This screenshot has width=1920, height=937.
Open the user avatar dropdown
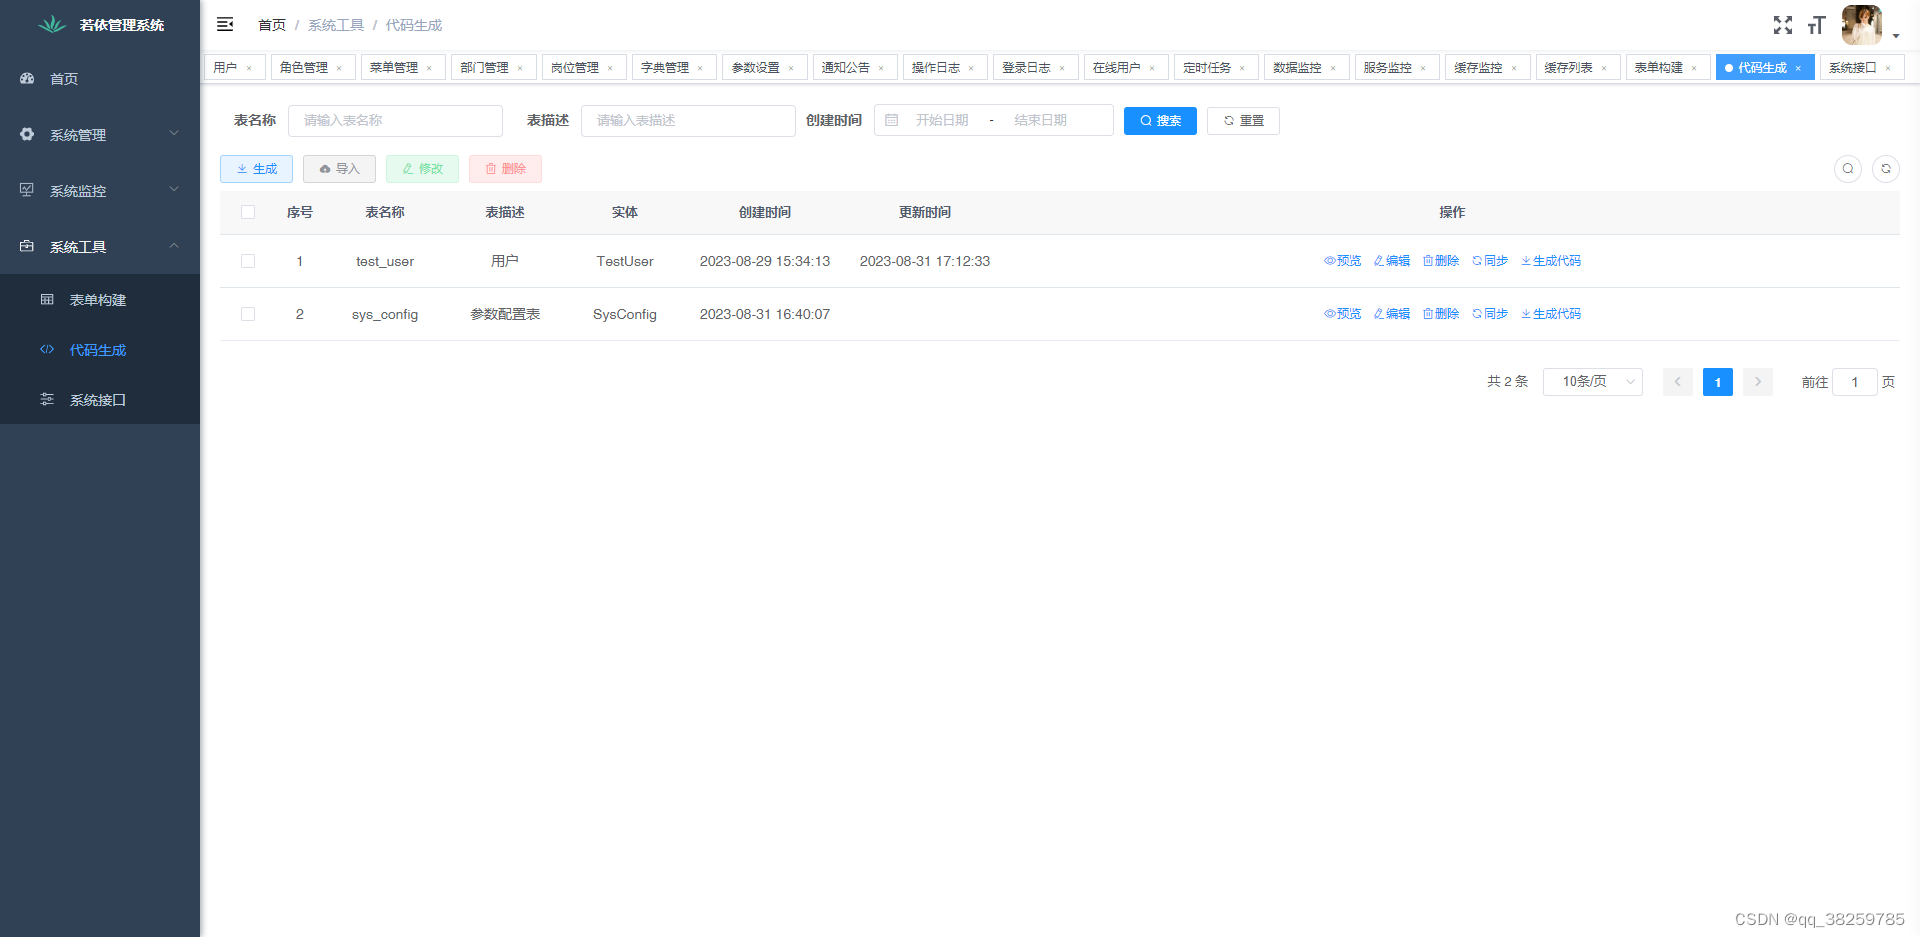[x=1861, y=25]
